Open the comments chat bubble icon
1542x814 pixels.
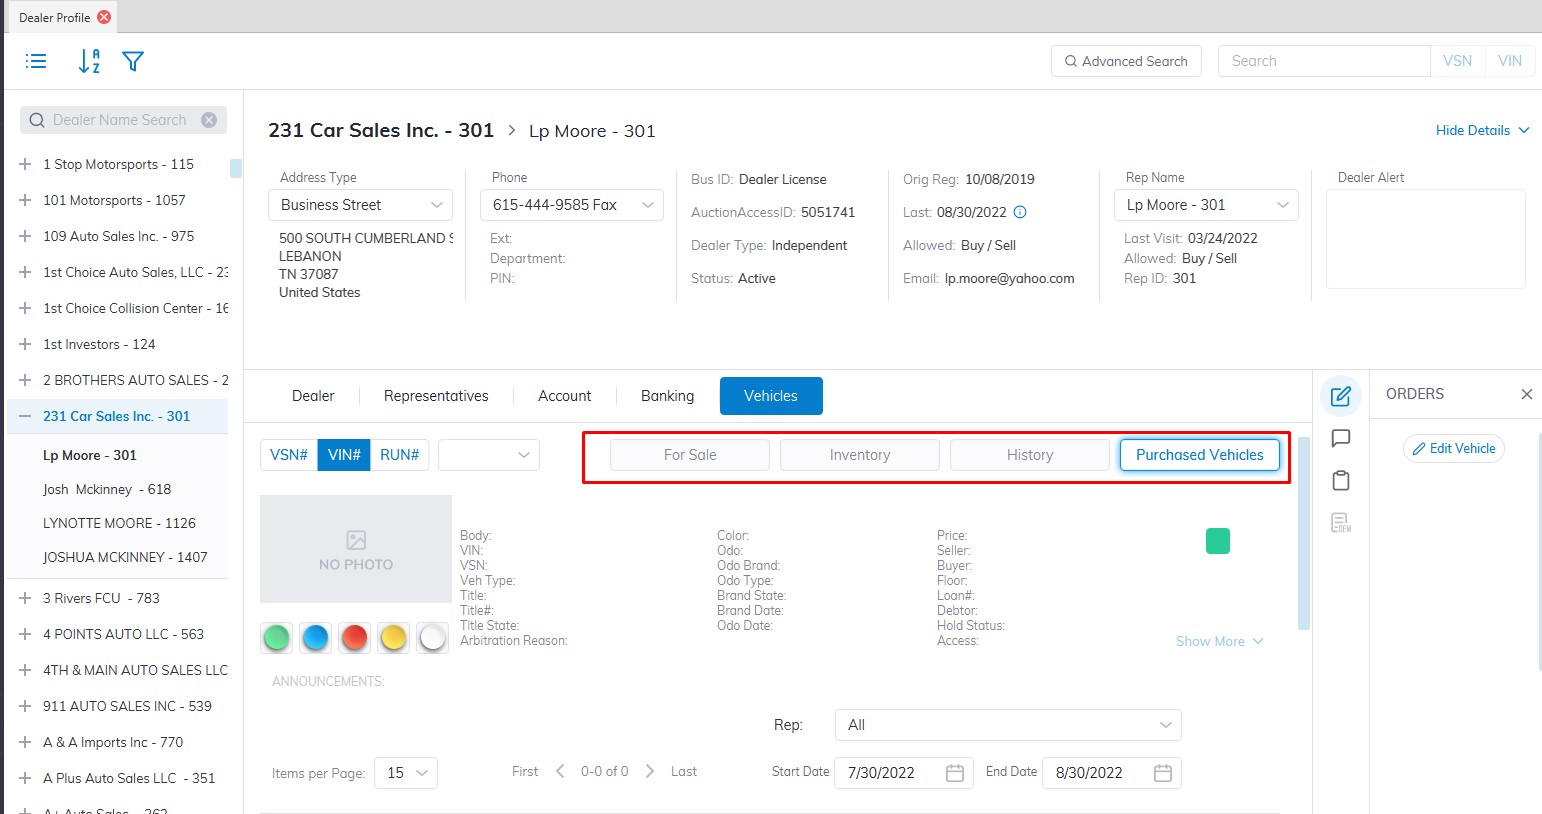point(1340,438)
